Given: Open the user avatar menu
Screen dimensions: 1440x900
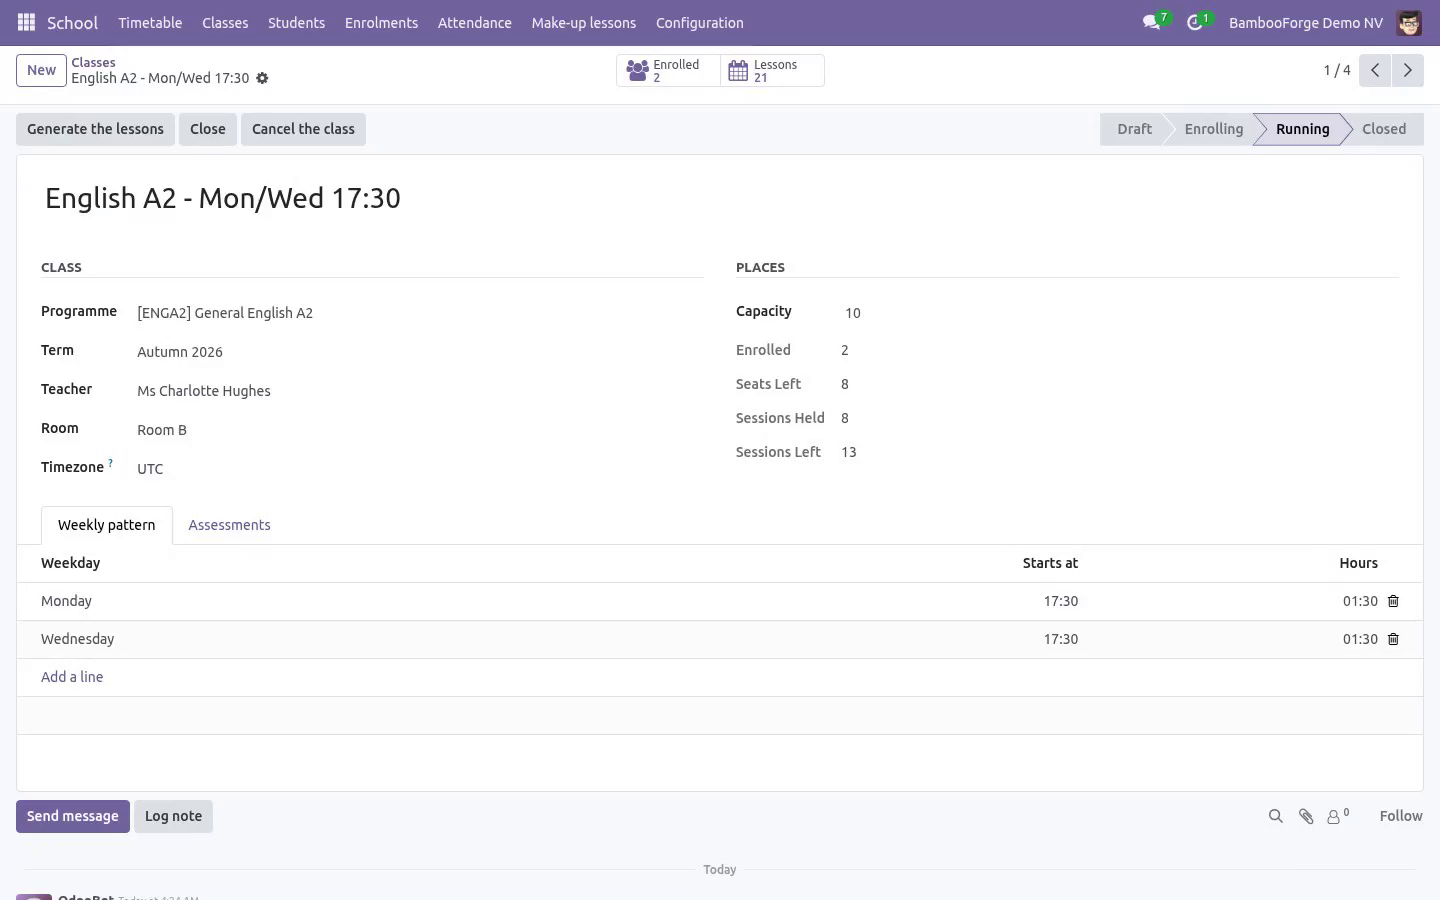Looking at the screenshot, I should coord(1409,22).
